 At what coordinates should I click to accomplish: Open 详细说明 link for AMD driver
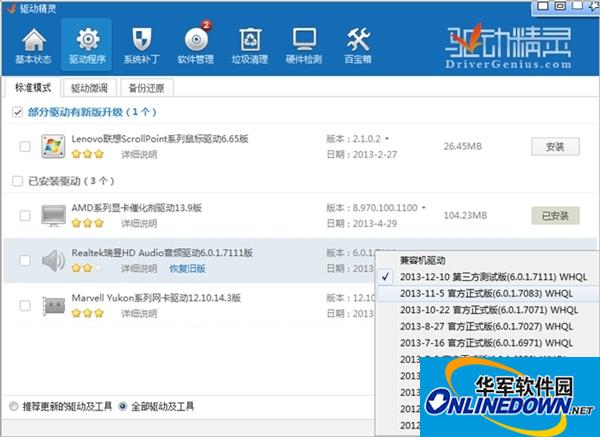point(139,223)
